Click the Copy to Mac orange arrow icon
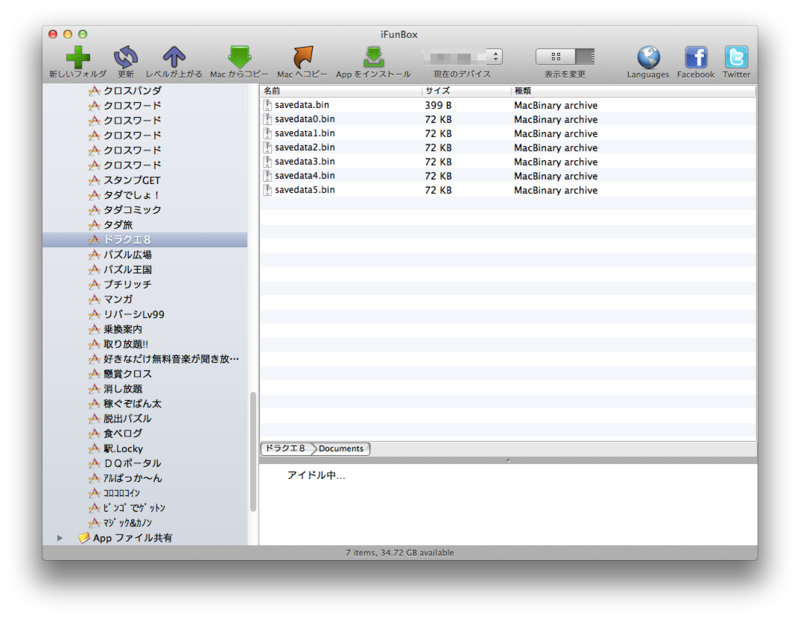The image size is (800, 619). click(x=303, y=57)
